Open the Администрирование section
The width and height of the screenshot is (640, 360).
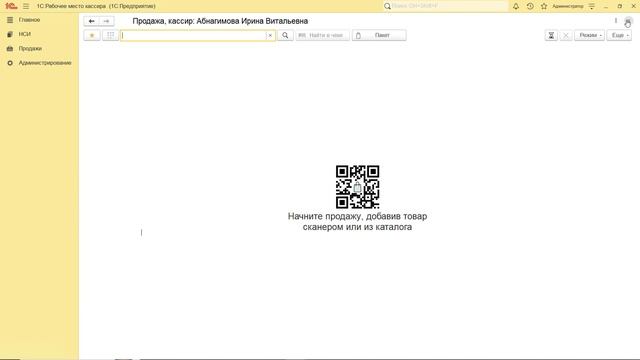tap(45, 63)
